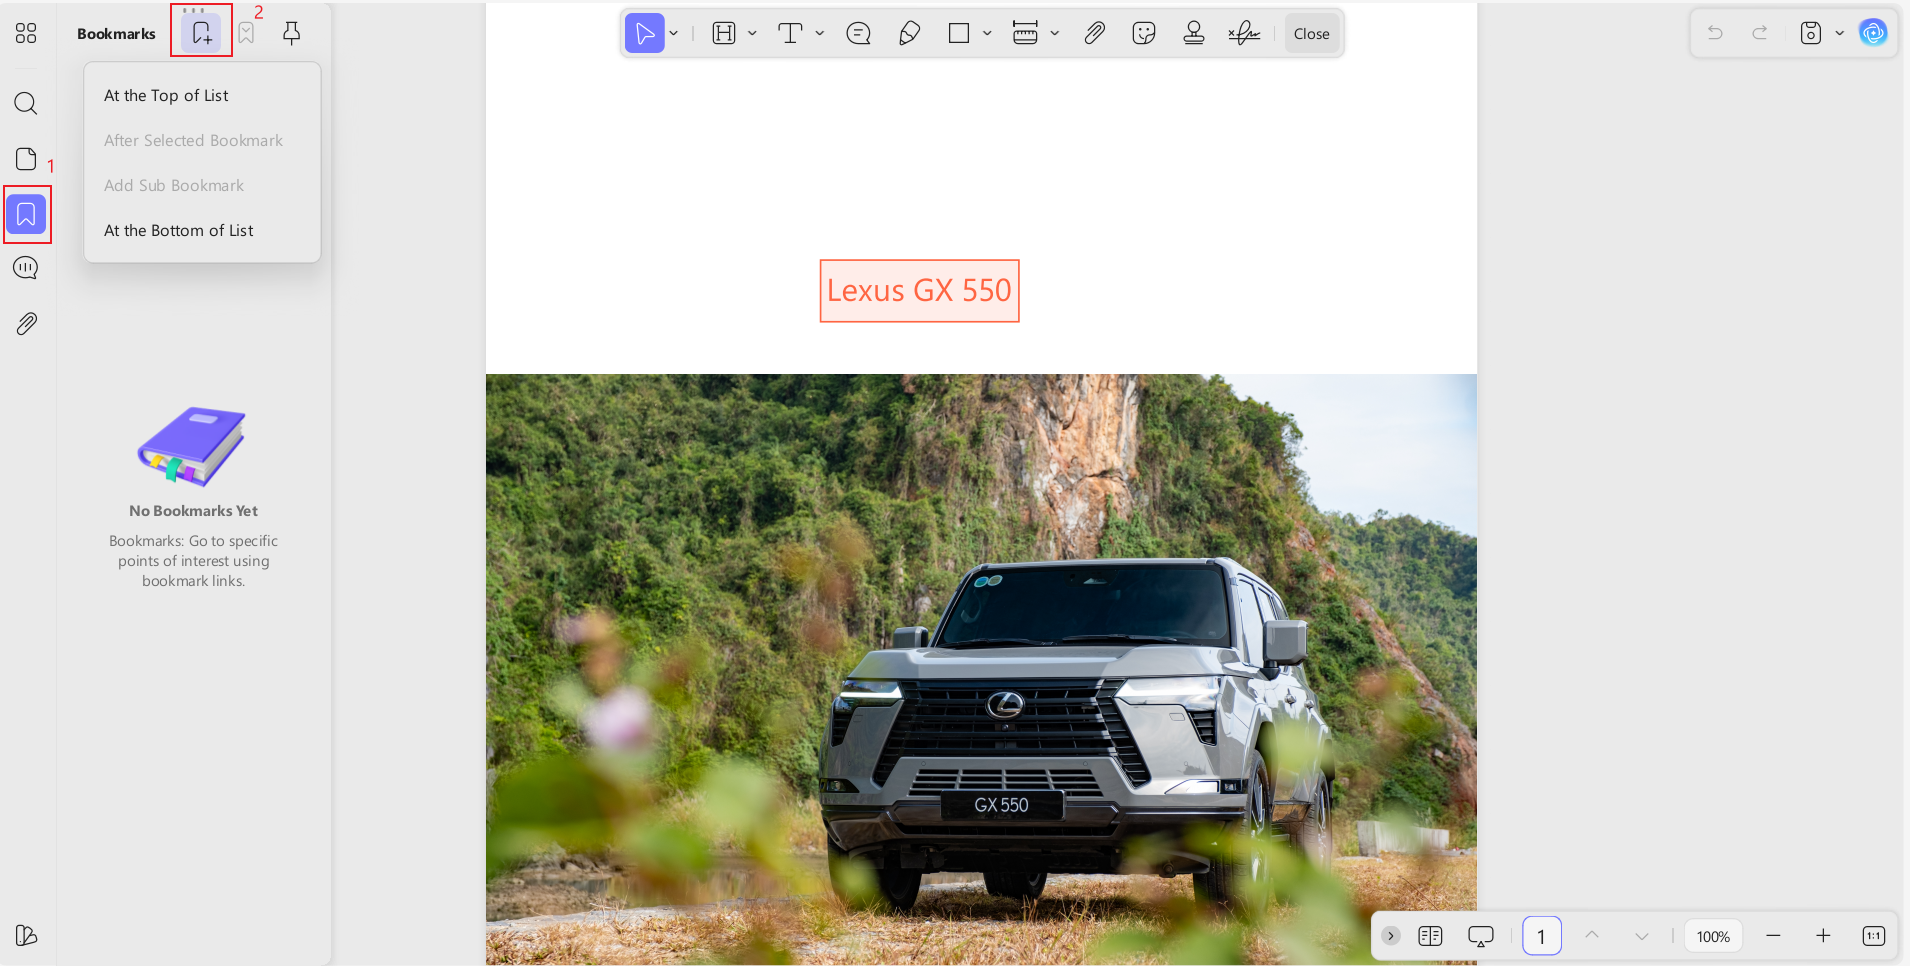This screenshot has height=966, width=1910.
Task: Select the rectangle shape tool
Action: 958,33
